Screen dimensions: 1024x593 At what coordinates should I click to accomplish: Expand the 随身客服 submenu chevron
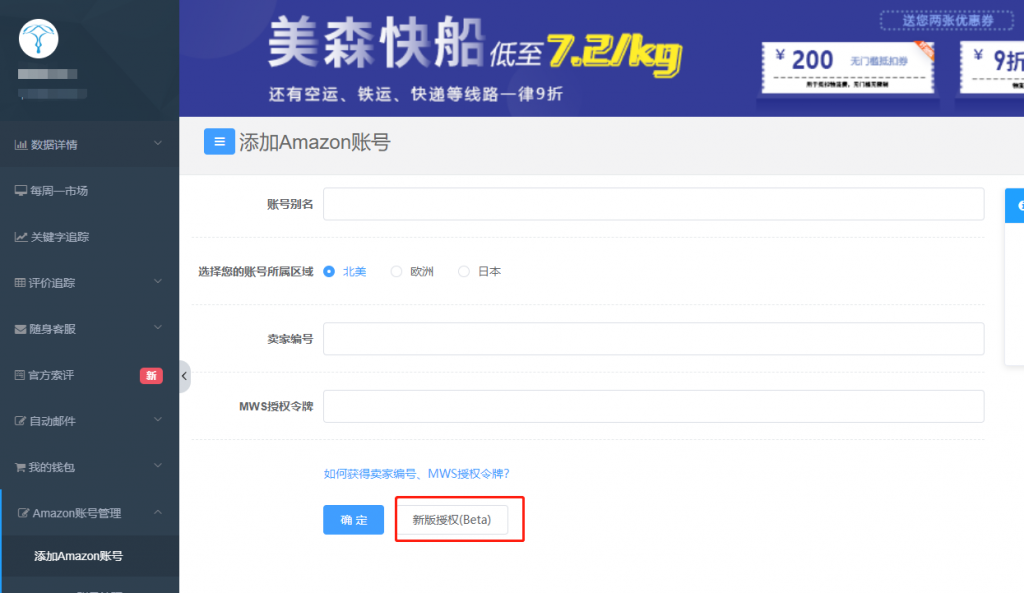(158, 328)
